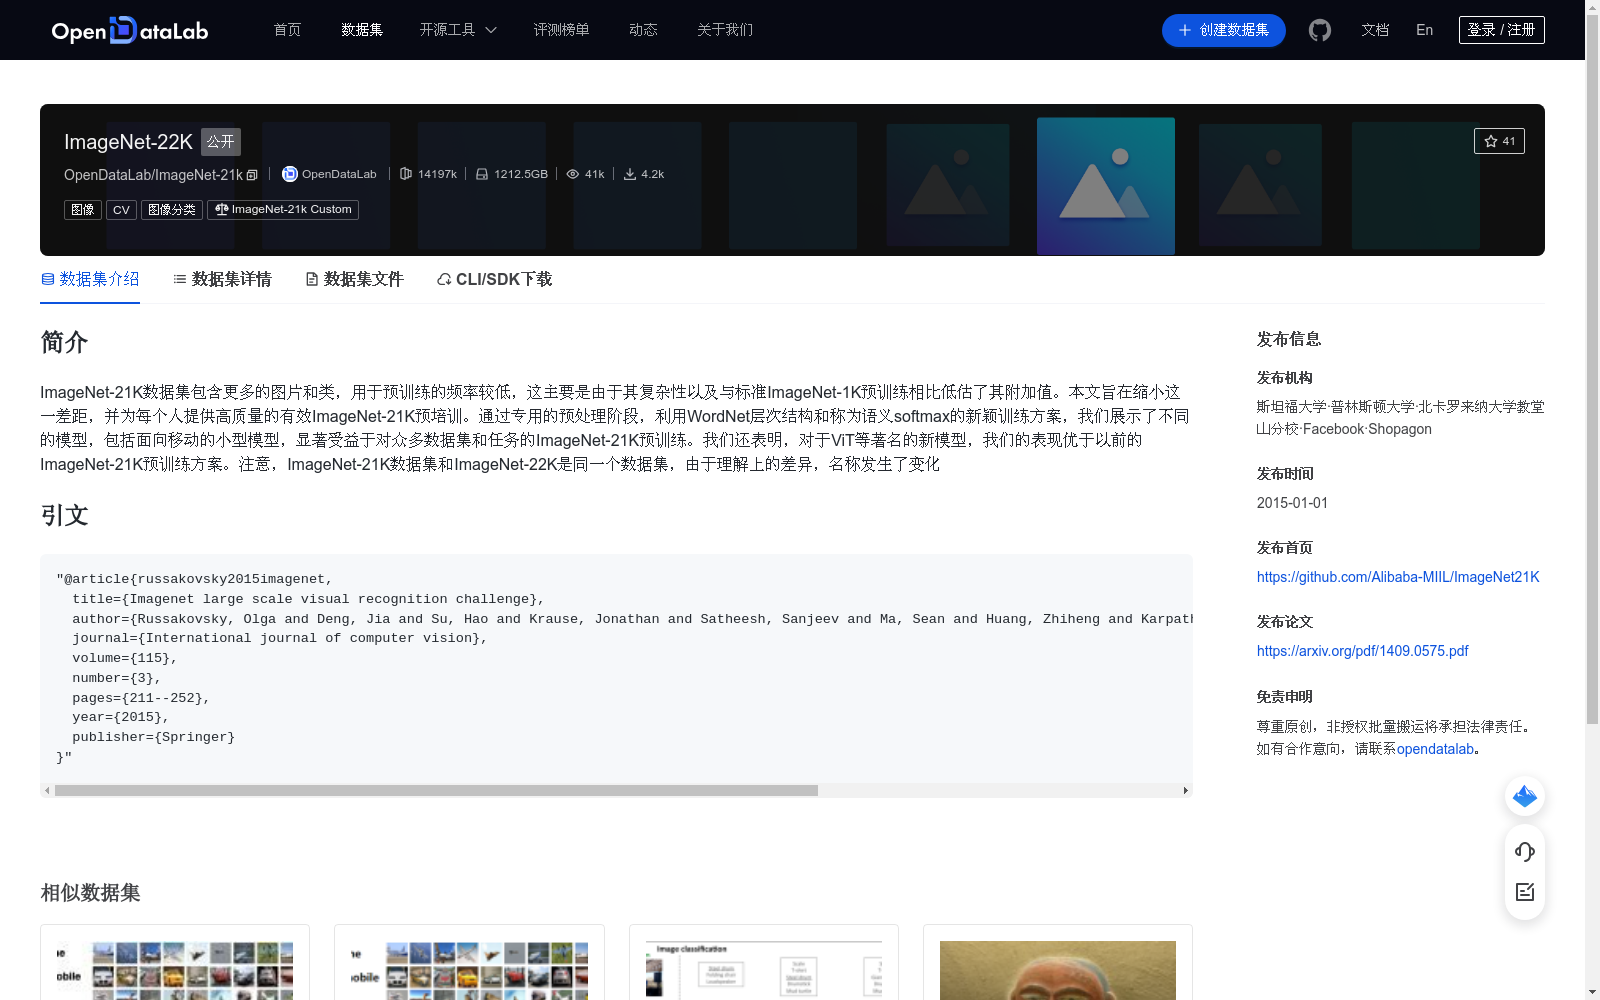Click the OpenDataLab publisher avatar
The width and height of the screenshot is (1600, 1000).
[290, 174]
